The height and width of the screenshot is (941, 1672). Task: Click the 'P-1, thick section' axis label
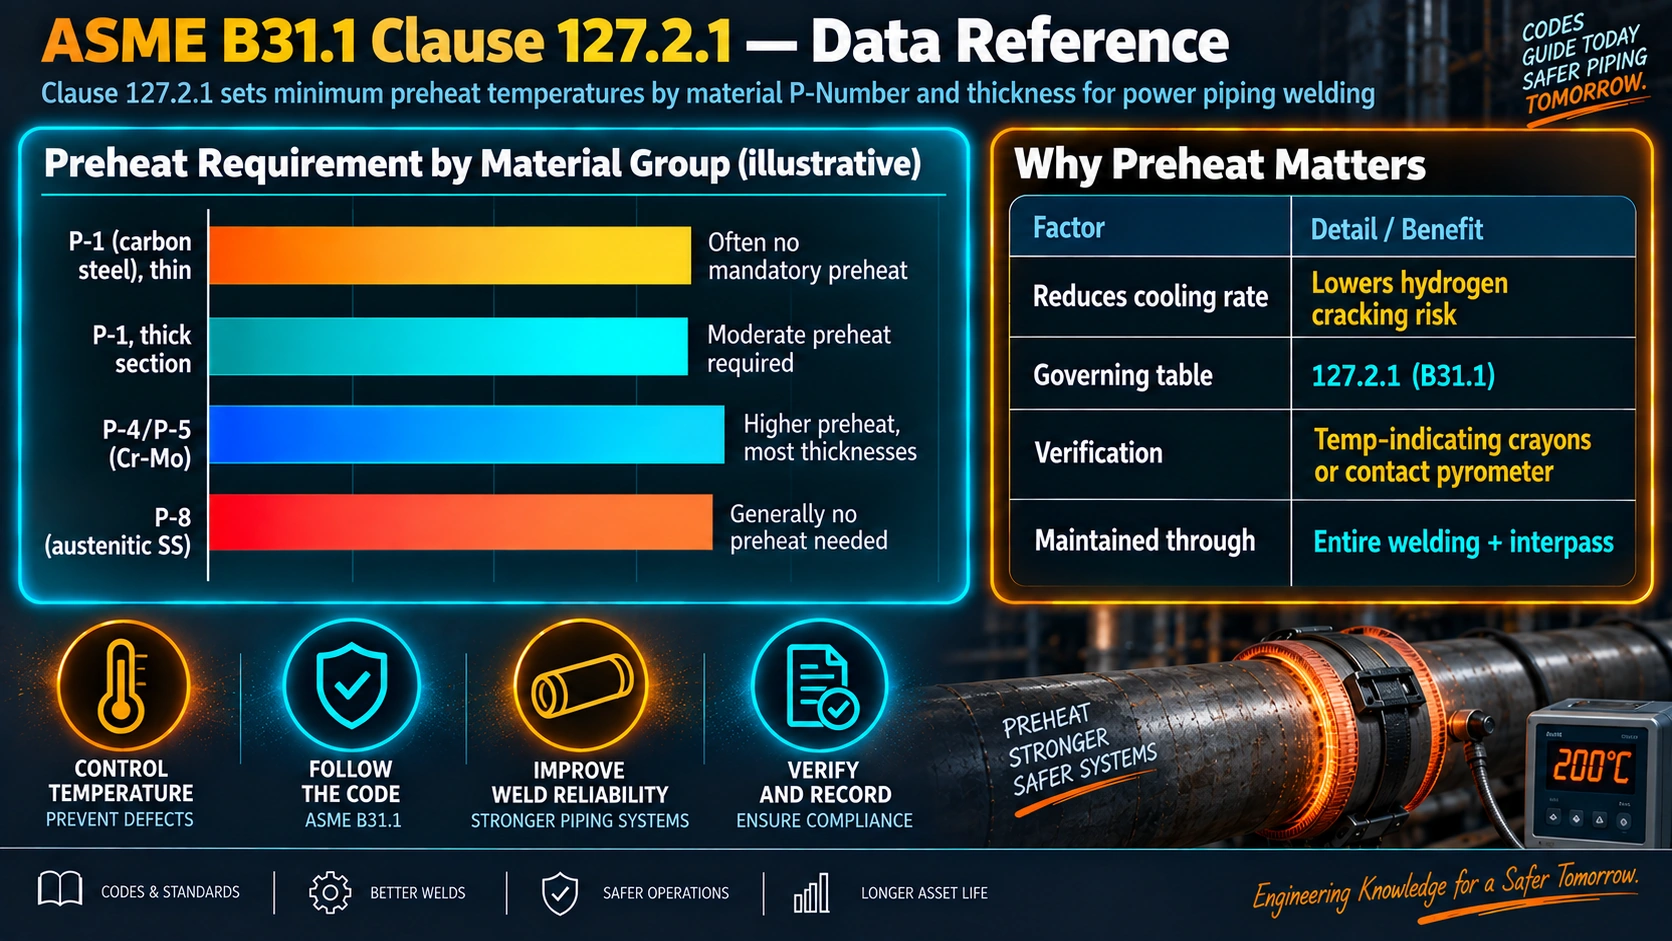pyautogui.click(x=141, y=348)
